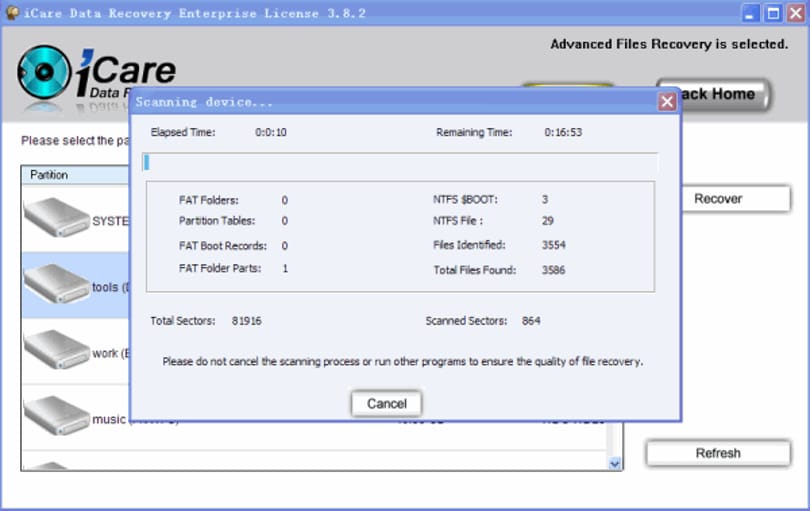Select the music partition drive icon
The height and width of the screenshot is (511, 810).
coord(56,416)
